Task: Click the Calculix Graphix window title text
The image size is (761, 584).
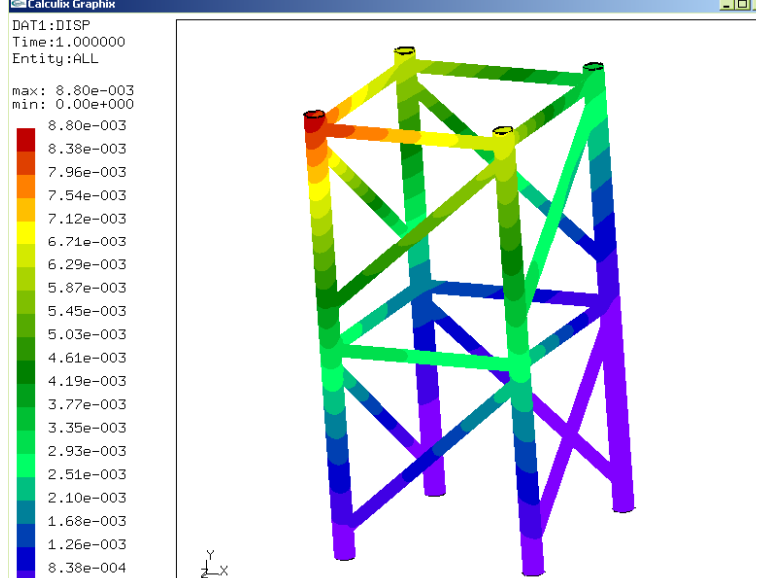Action: point(71,4)
